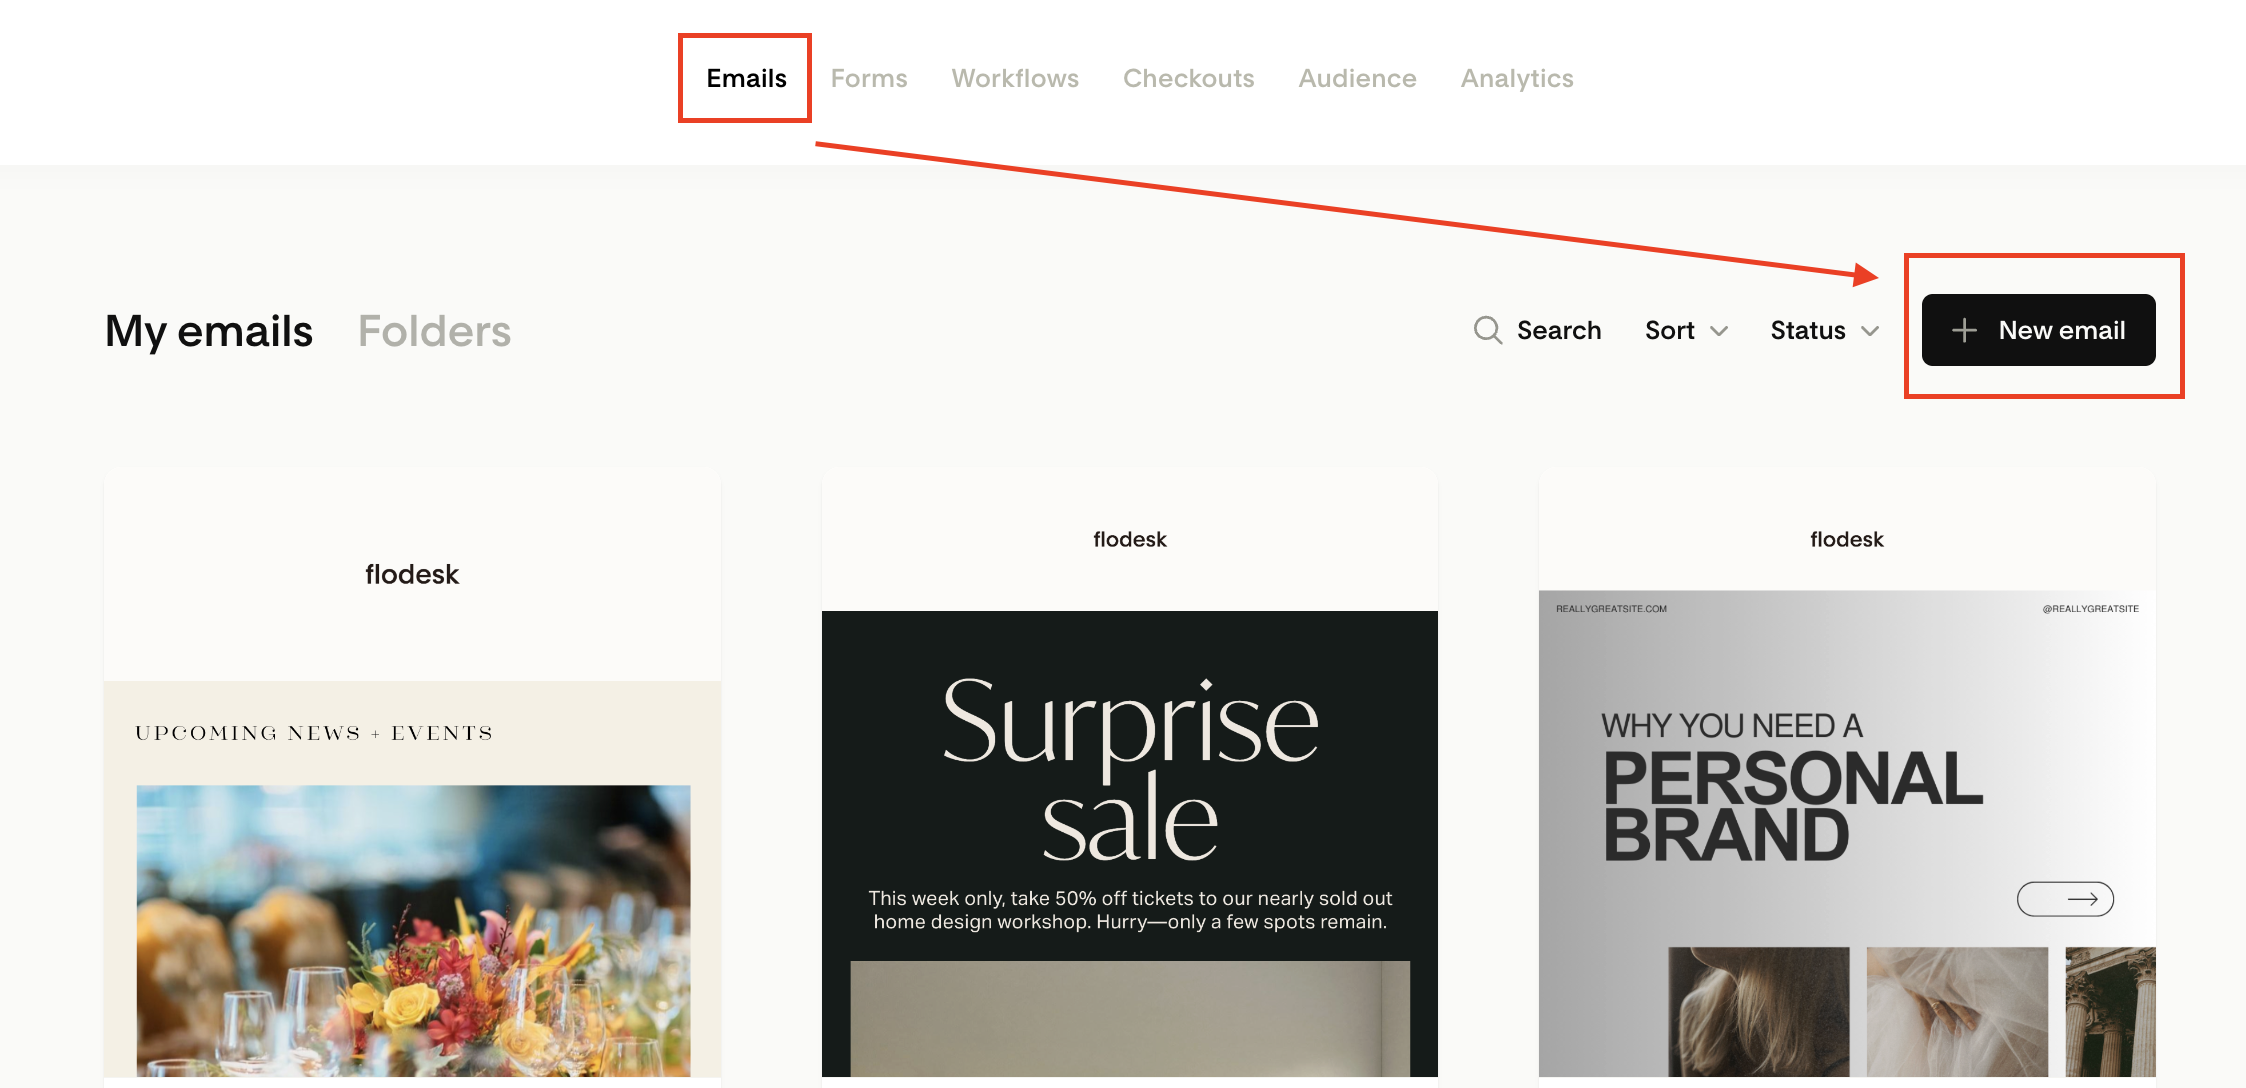Click the arrow pill in Personal Brand email
Viewport: 2246px width, 1088px height.
(x=2065, y=899)
